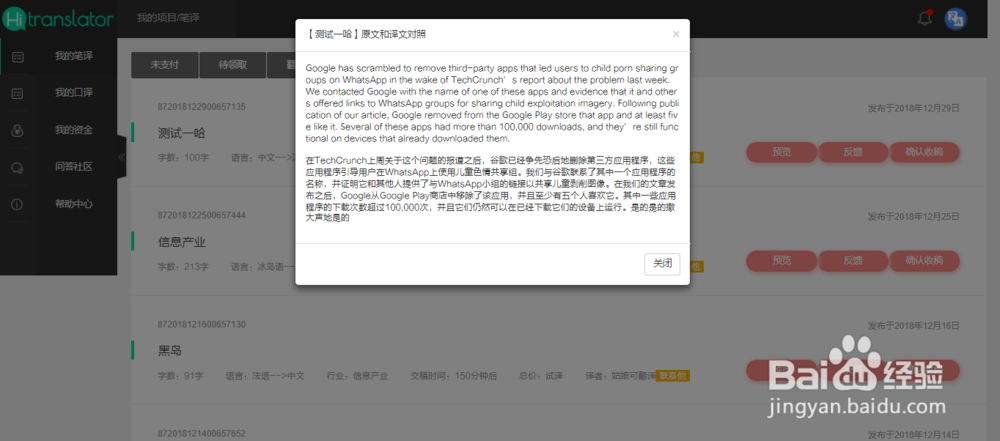Click the 发布于2018年12月16日 date
Image resolution: width=1000 pixels, height=441 pixels.
tap(913, 325)
